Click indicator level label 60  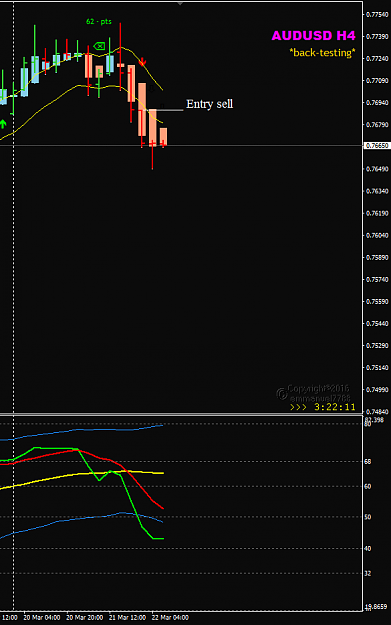(367, 486)
